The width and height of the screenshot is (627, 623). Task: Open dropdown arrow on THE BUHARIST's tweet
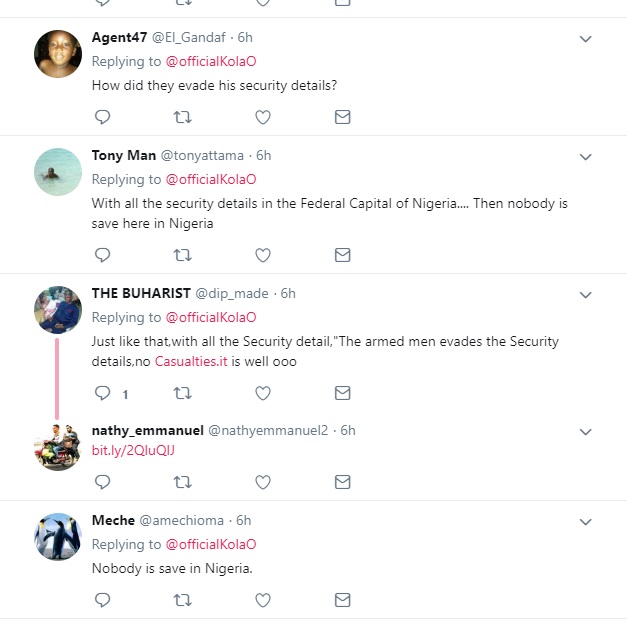point(586,295)
